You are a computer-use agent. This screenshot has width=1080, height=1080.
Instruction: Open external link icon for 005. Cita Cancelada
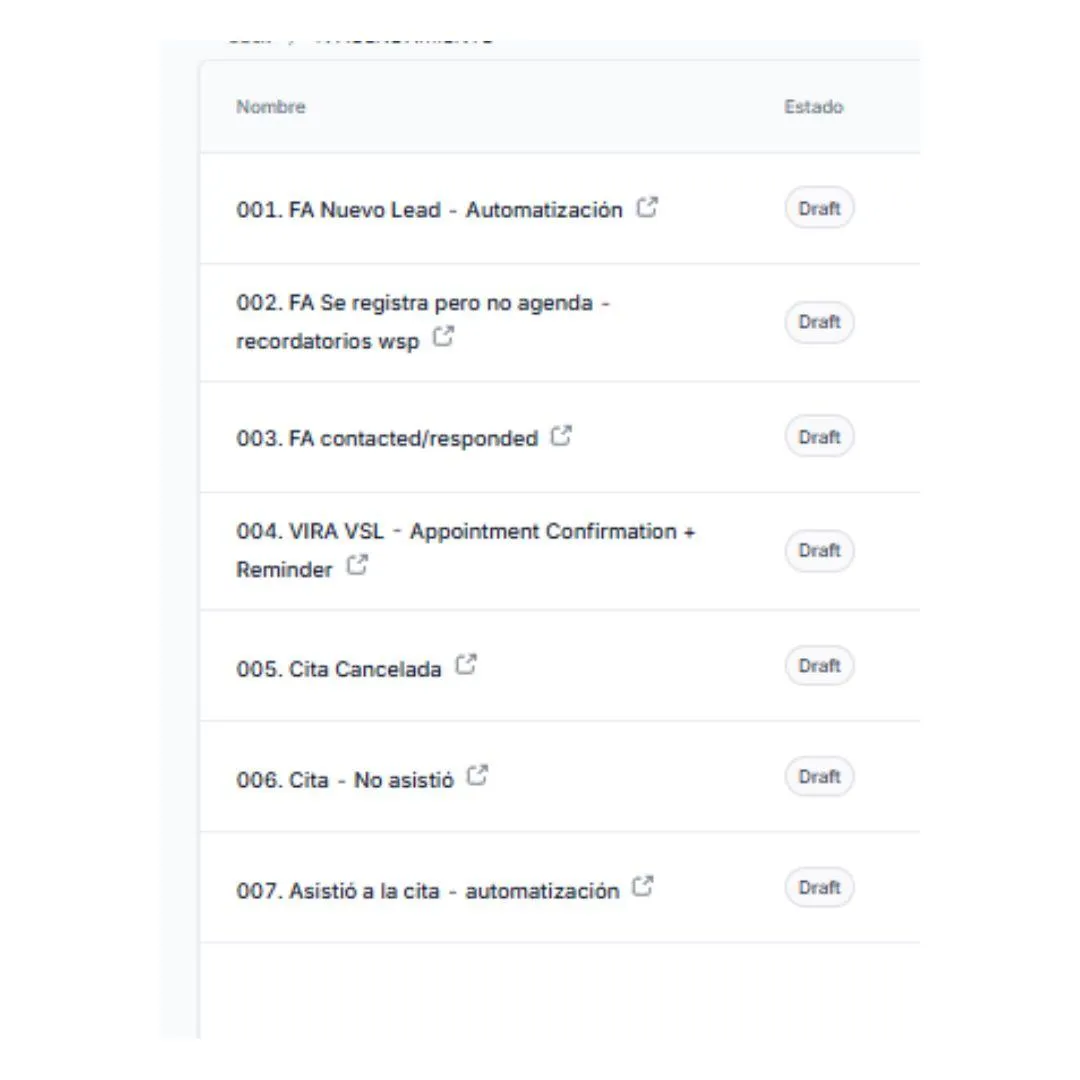tap(466, 665)
